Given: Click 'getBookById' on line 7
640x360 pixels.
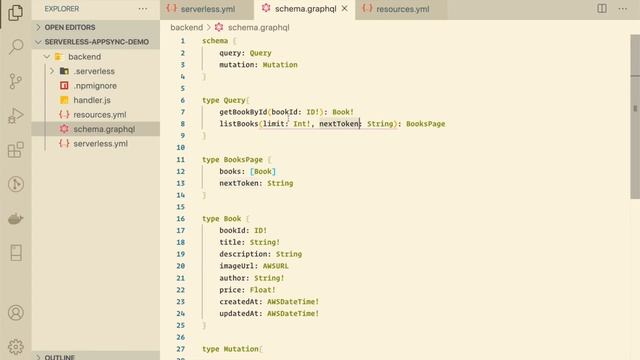Looking at the screenshot, I should point(243,112).
